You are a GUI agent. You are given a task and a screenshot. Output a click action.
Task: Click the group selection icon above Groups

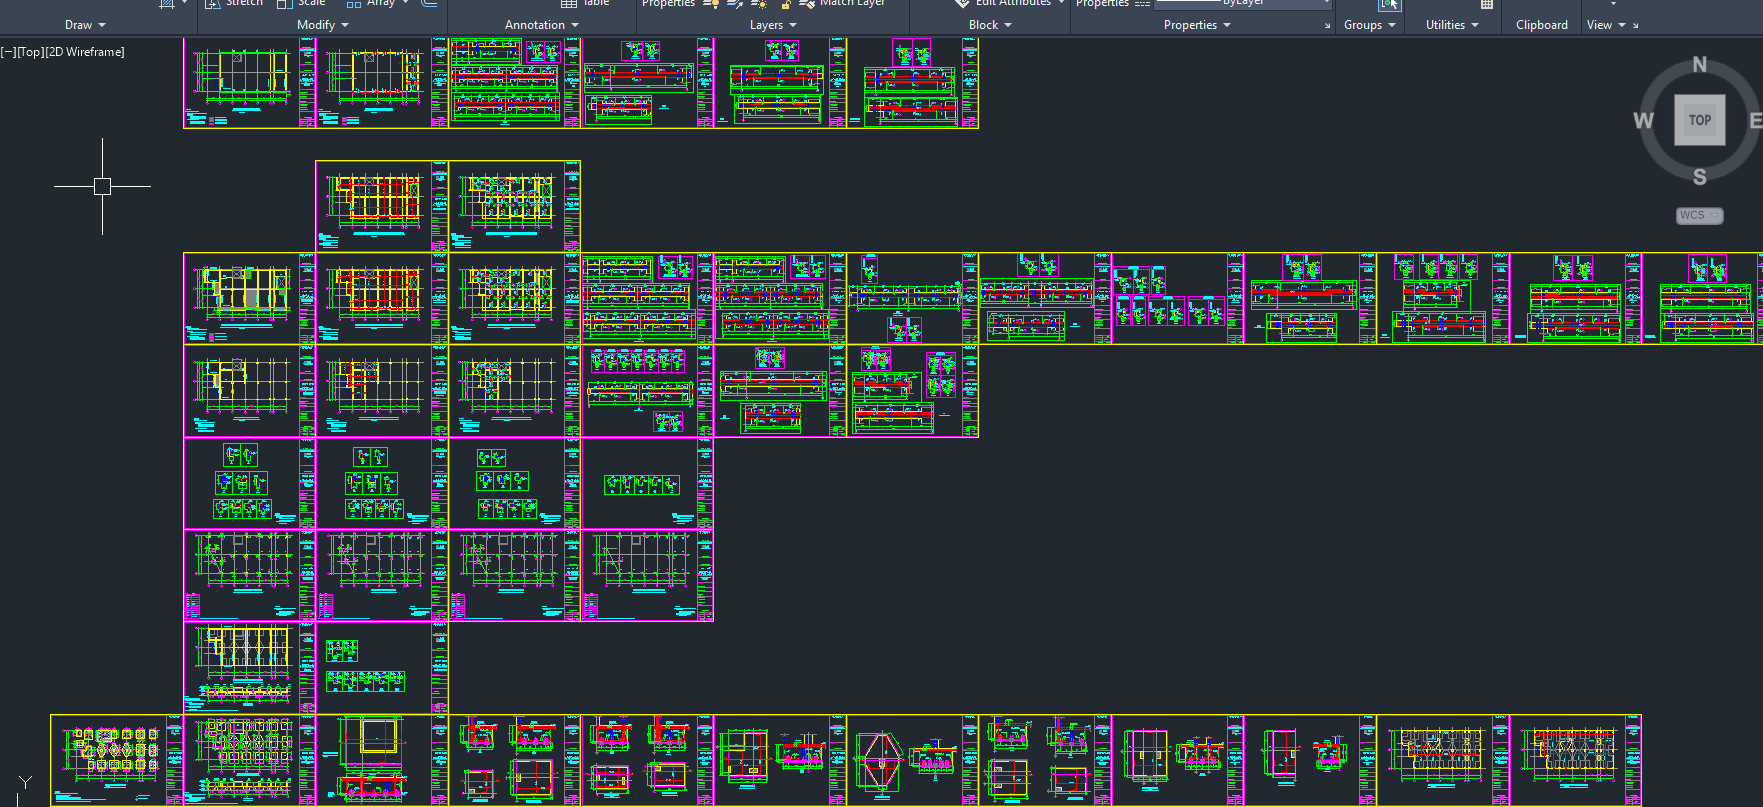pos(1389,4)
